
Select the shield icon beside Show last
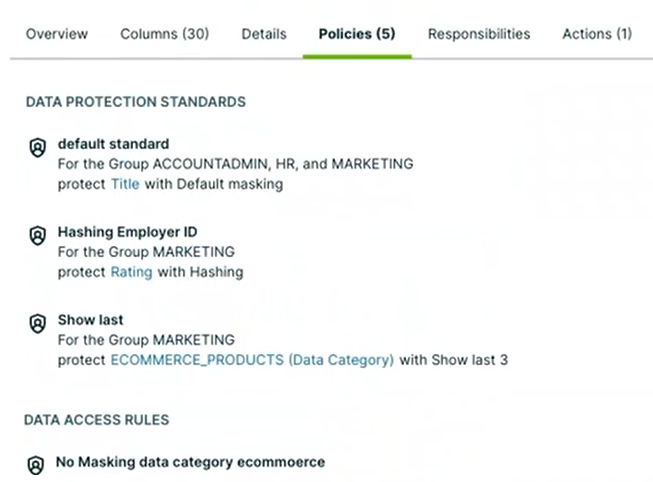37,323
